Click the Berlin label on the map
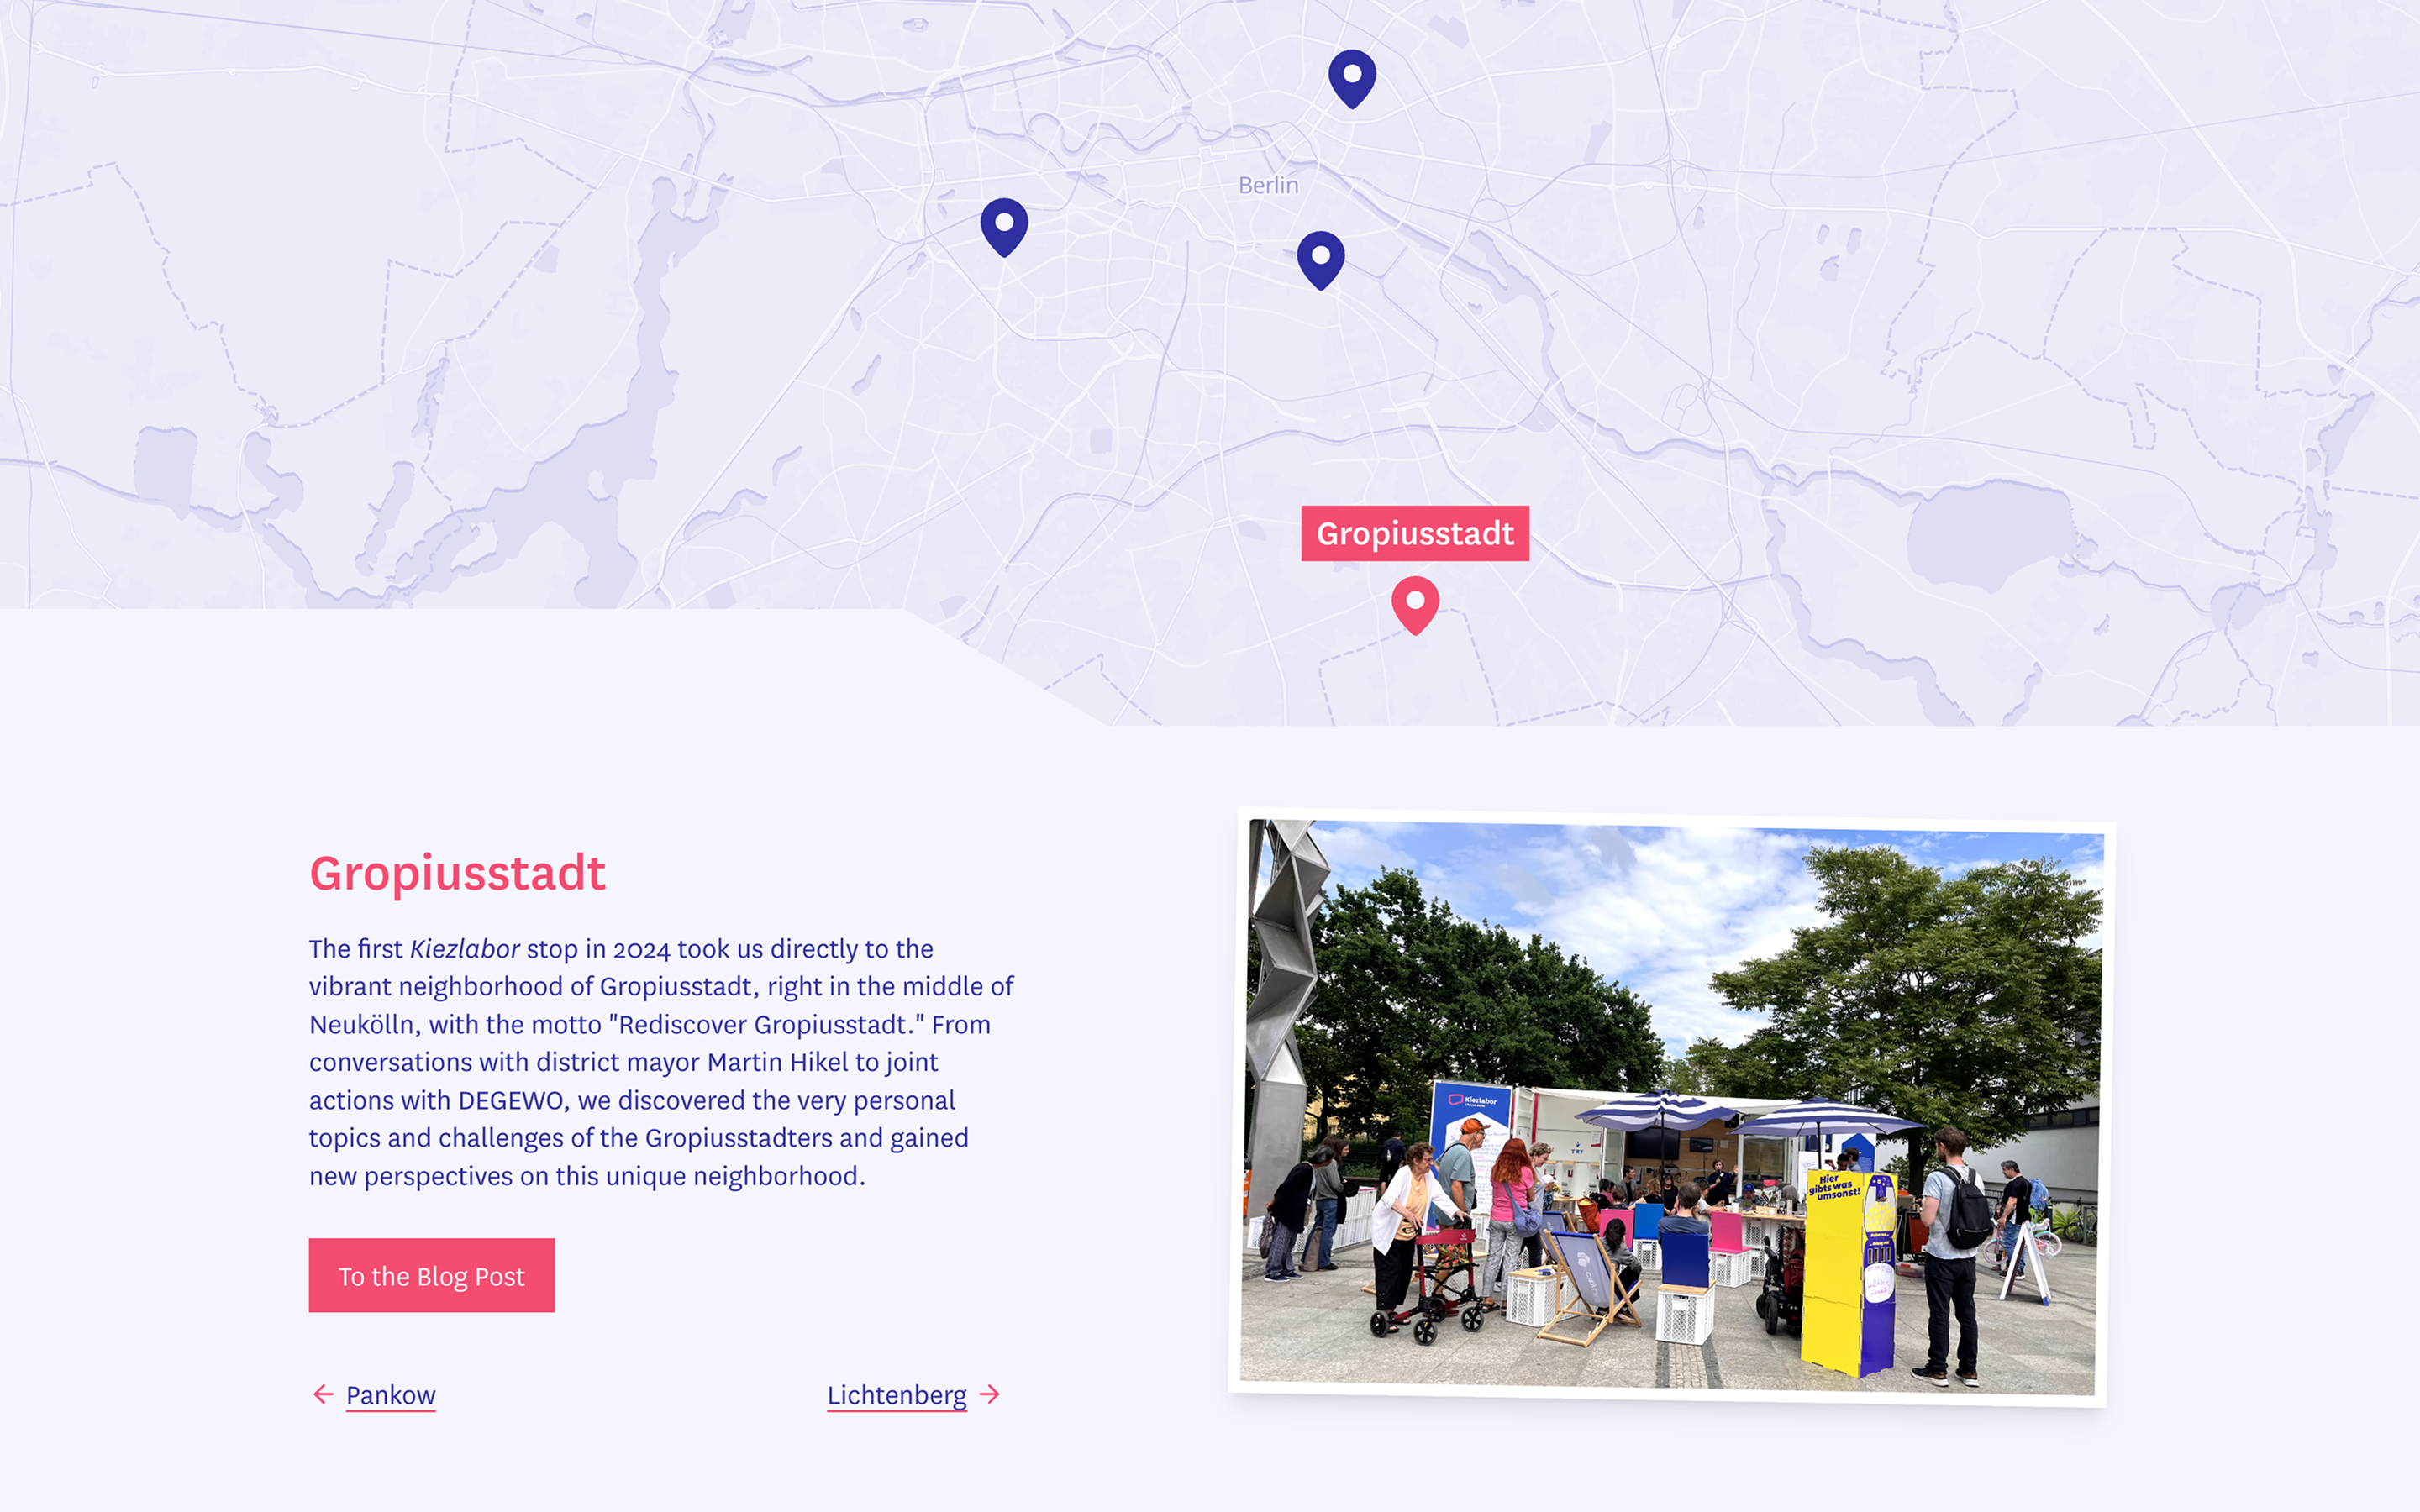This screenshot has width=2420, height=1512. pos(1268,185)
